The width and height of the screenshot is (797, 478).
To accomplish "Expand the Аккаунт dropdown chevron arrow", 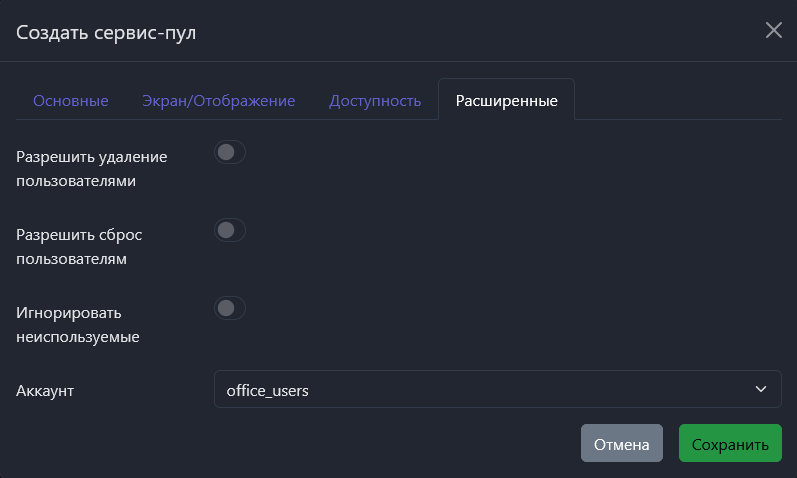I will pos(761,389).
